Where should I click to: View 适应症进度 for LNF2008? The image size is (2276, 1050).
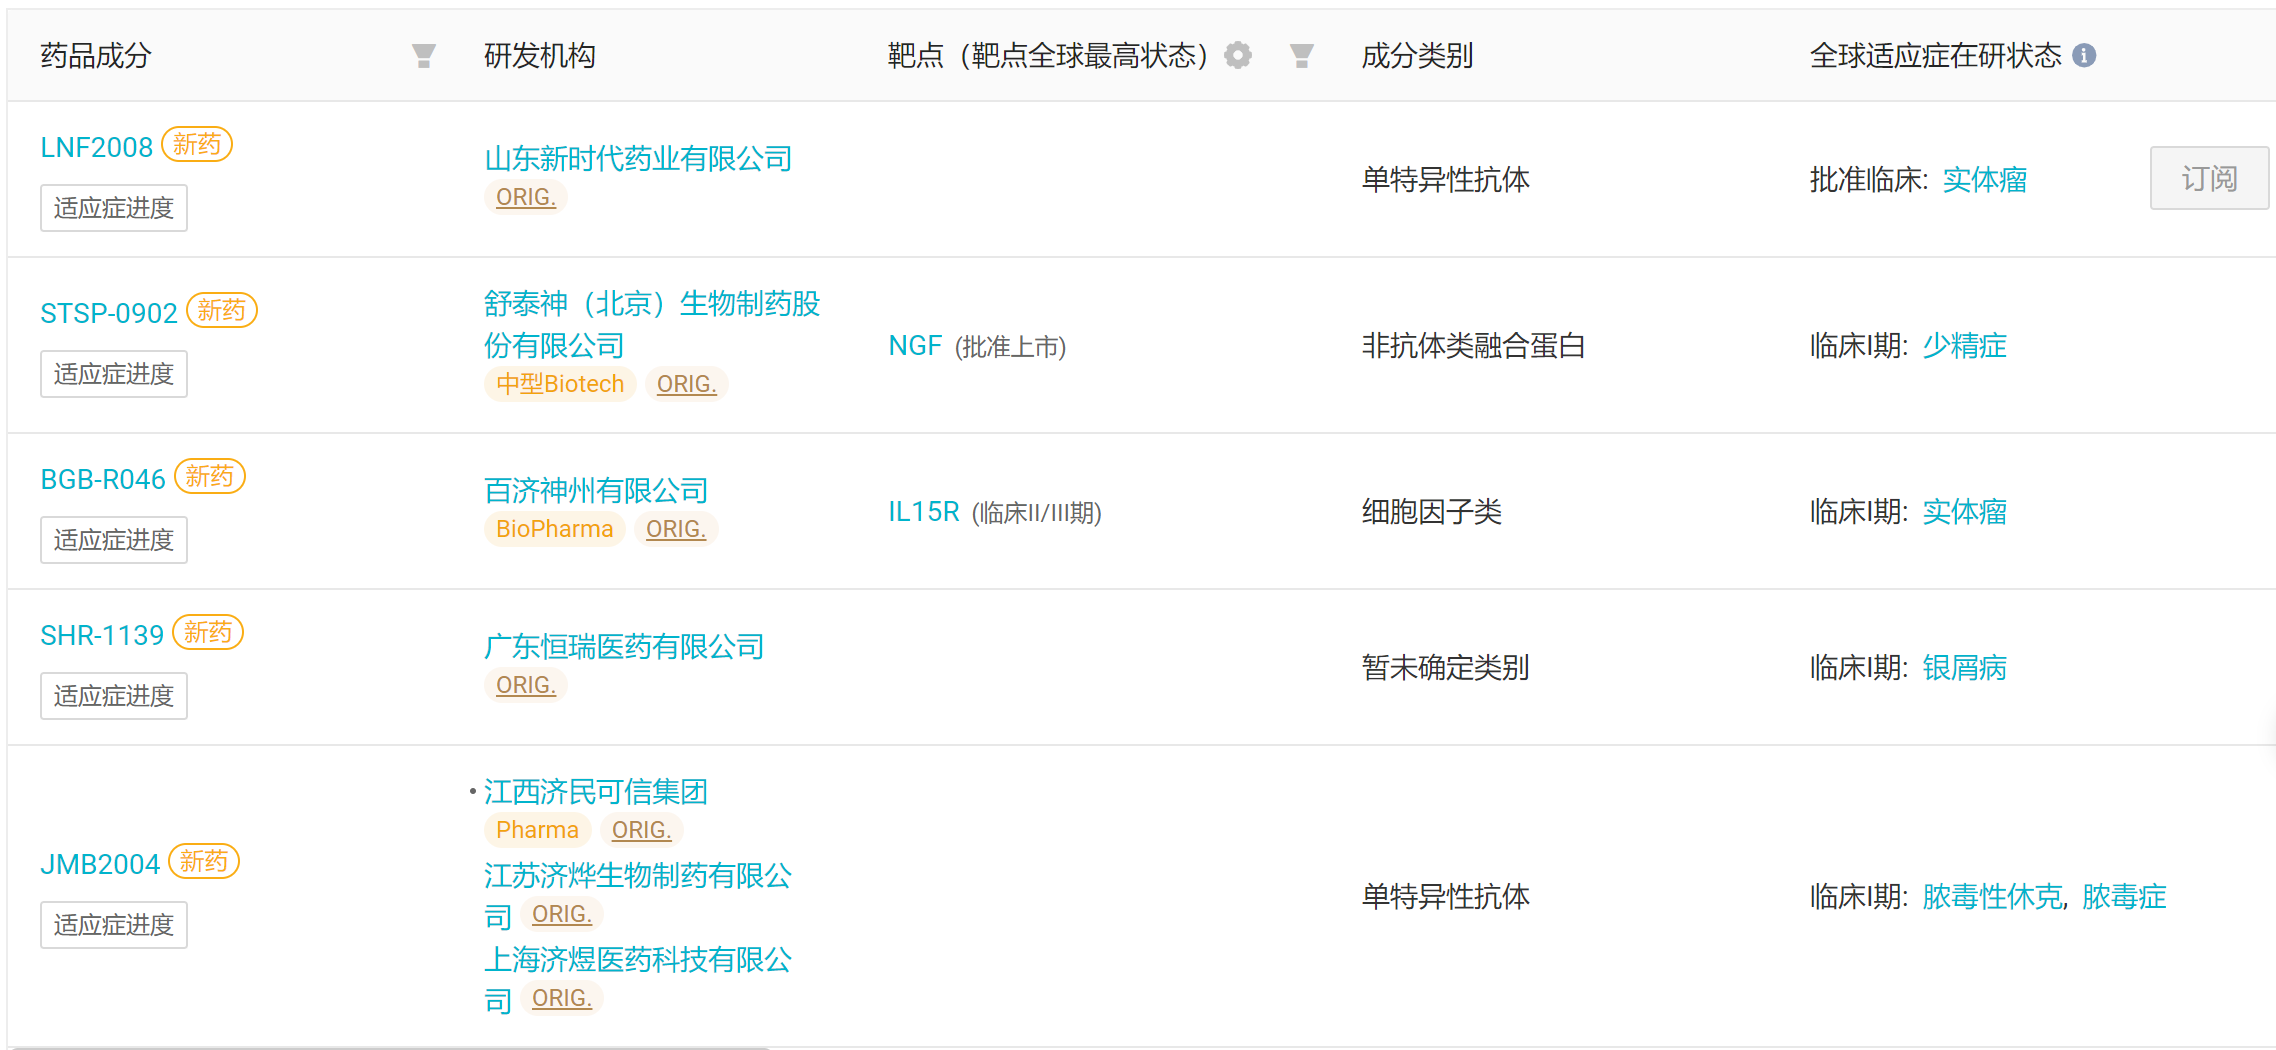(114, 208)
